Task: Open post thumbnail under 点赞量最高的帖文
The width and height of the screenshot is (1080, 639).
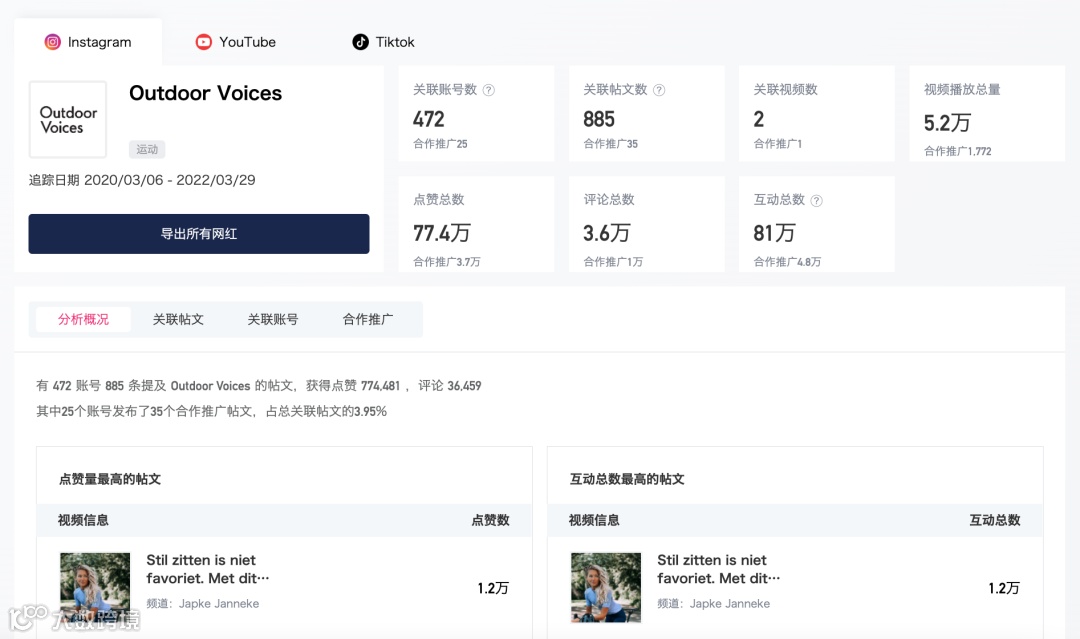Action: 95,587
